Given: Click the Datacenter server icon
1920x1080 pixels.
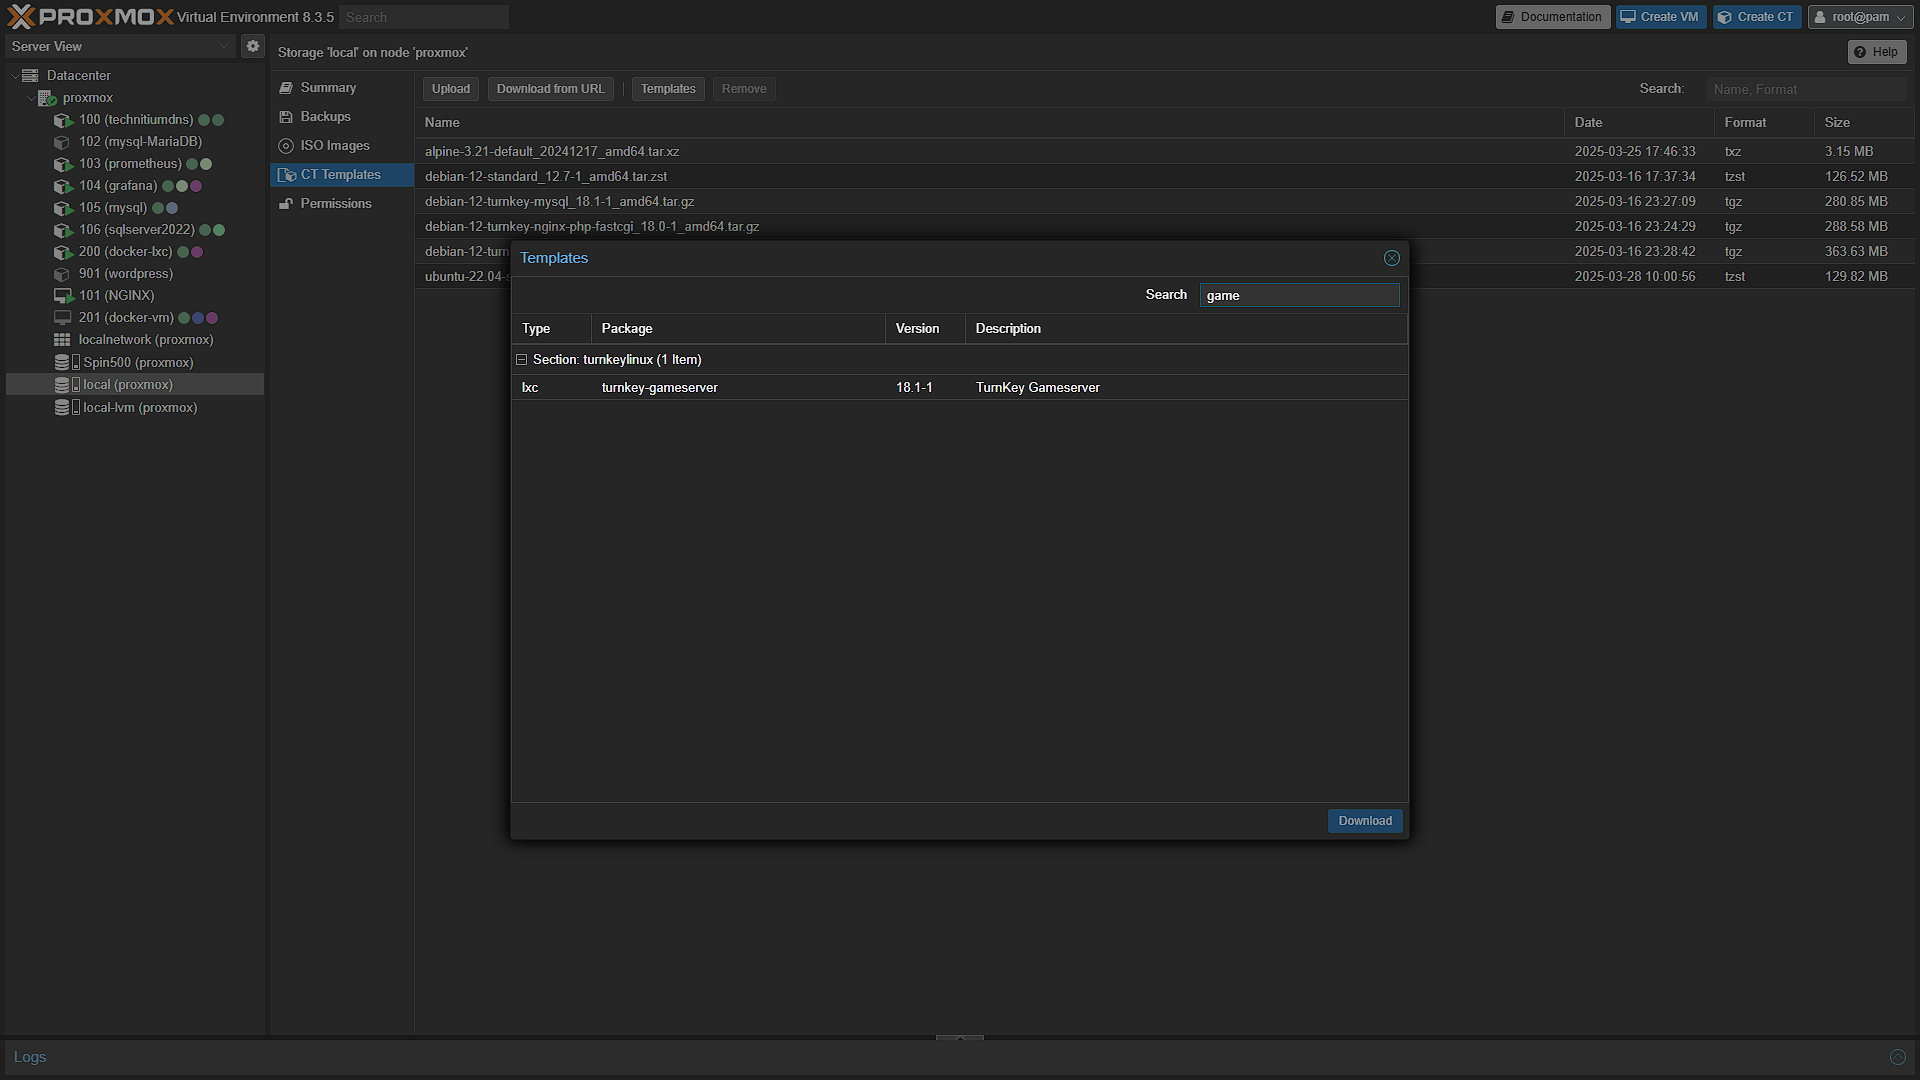Looking at the screenshot, I should tap(30, 76).
